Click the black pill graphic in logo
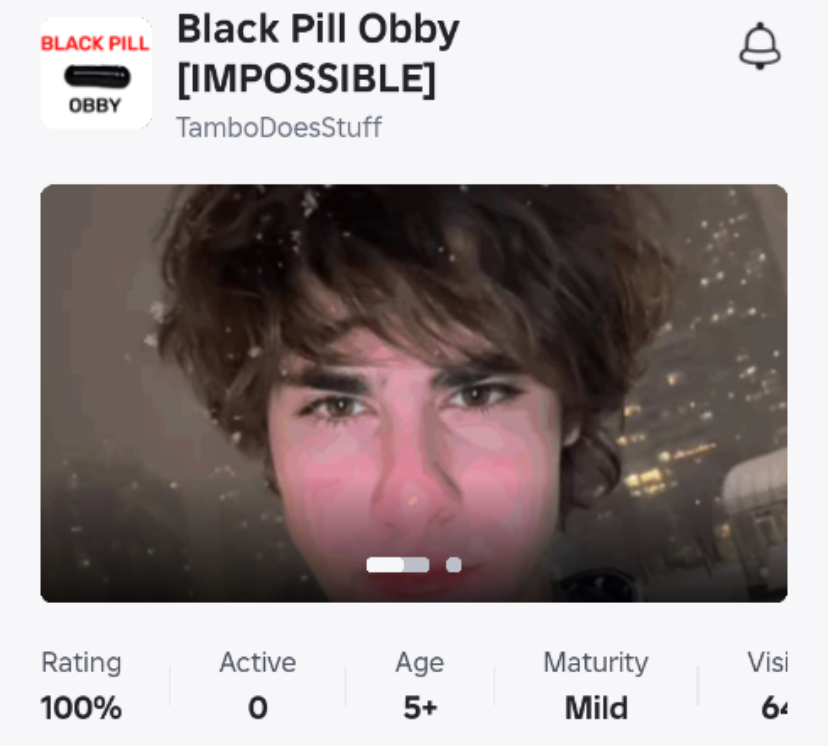The height and width of the screenshot is (746, 828). tap(97, 77)
